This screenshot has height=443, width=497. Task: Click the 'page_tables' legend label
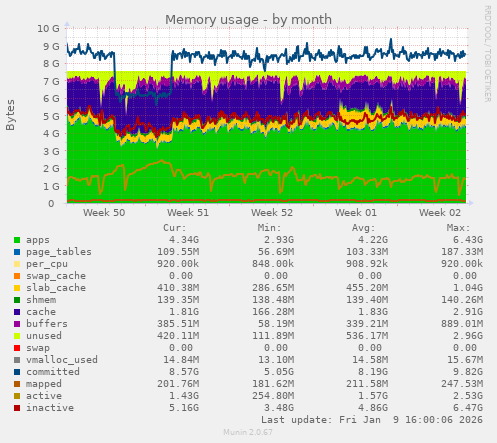59,252
